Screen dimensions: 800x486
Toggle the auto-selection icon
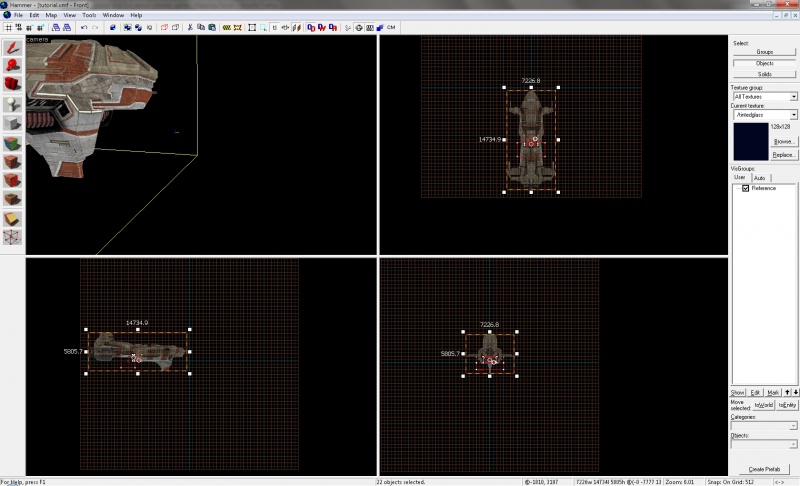pyautogui.click(x=263, y=28)
